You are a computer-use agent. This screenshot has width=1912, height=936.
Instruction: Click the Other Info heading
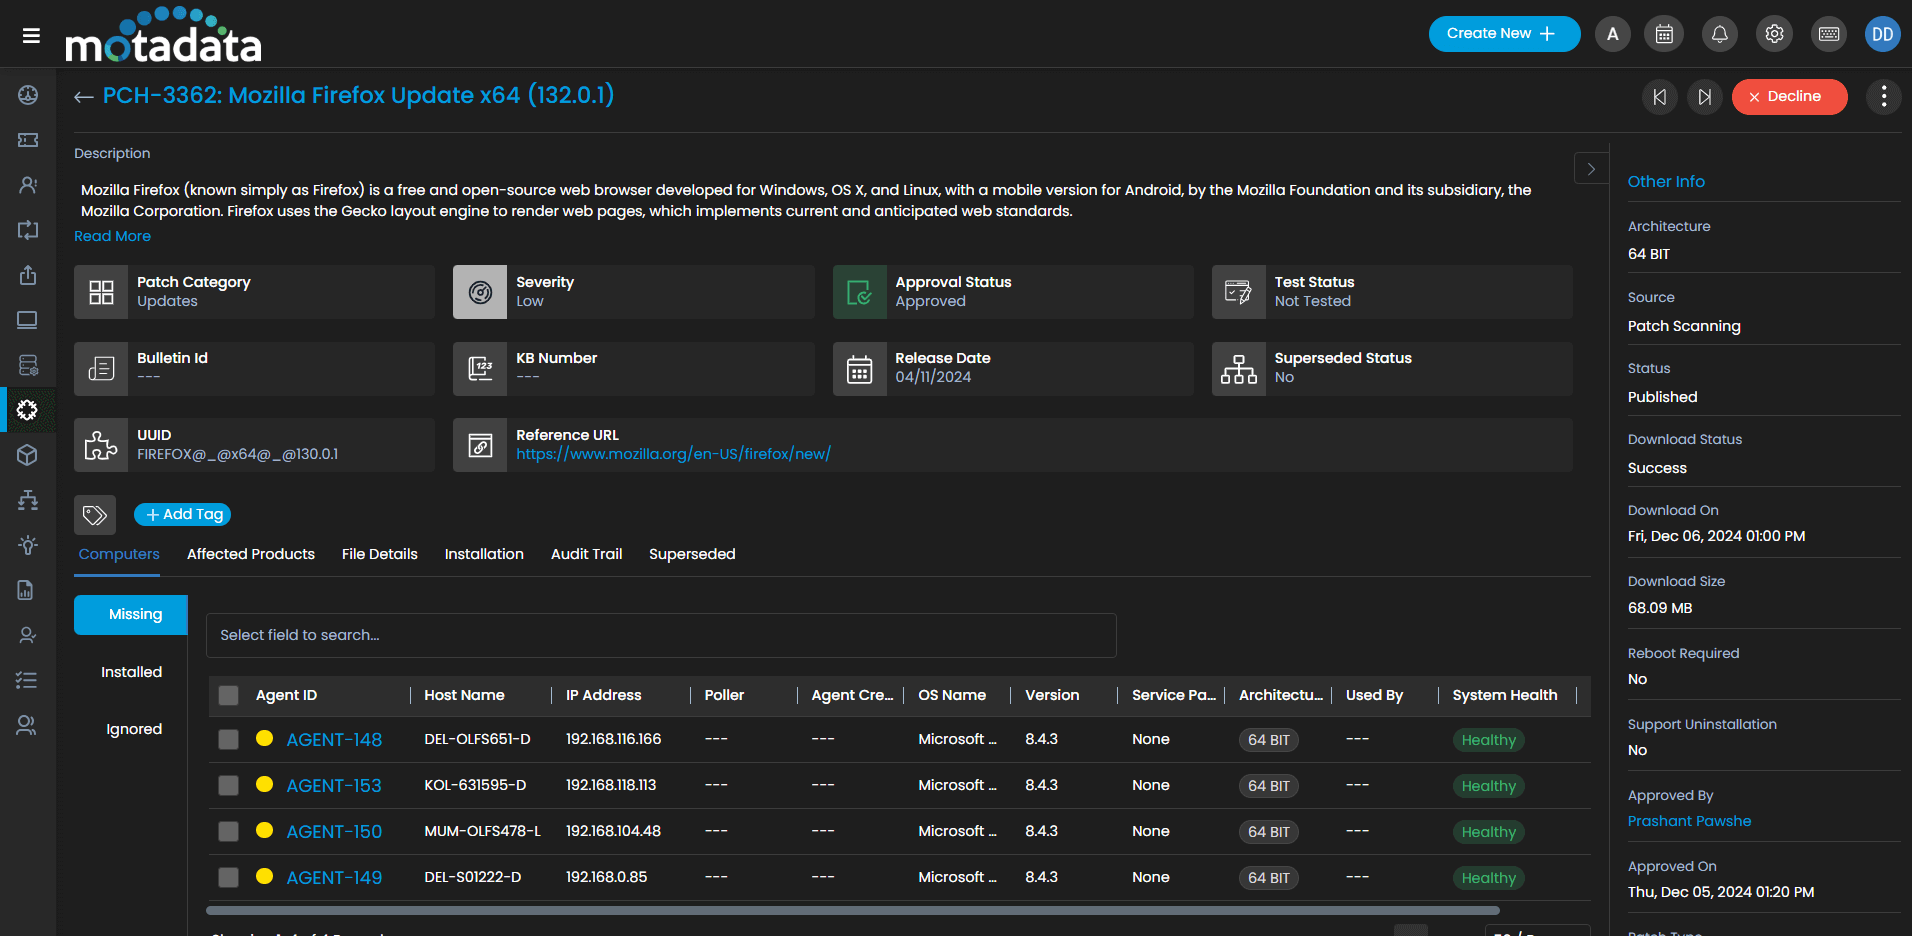1666,181
